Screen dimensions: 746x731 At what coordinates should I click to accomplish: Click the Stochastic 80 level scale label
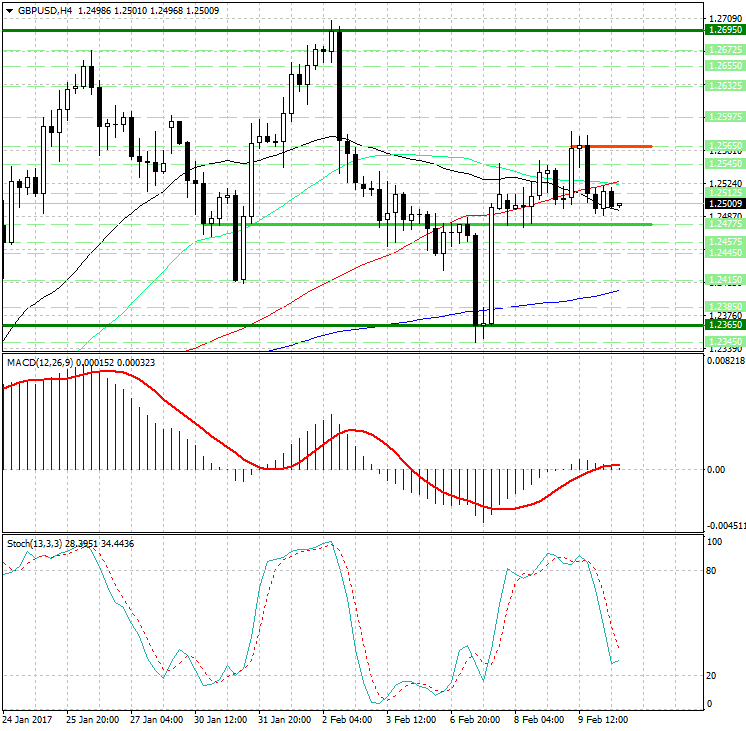tap(713, 571)
